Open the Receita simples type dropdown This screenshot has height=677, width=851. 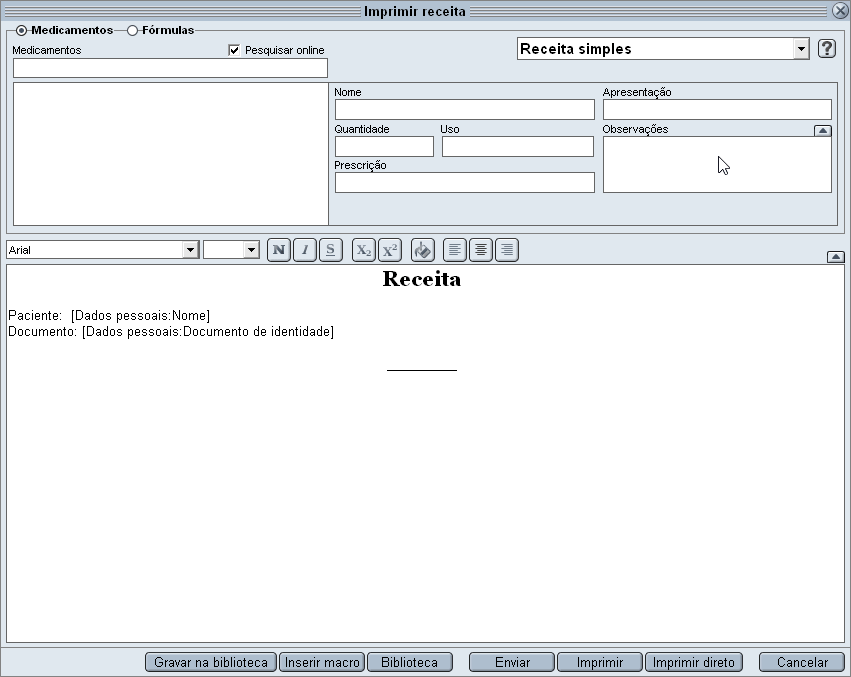pyautogui.click(x=801, y=49)
